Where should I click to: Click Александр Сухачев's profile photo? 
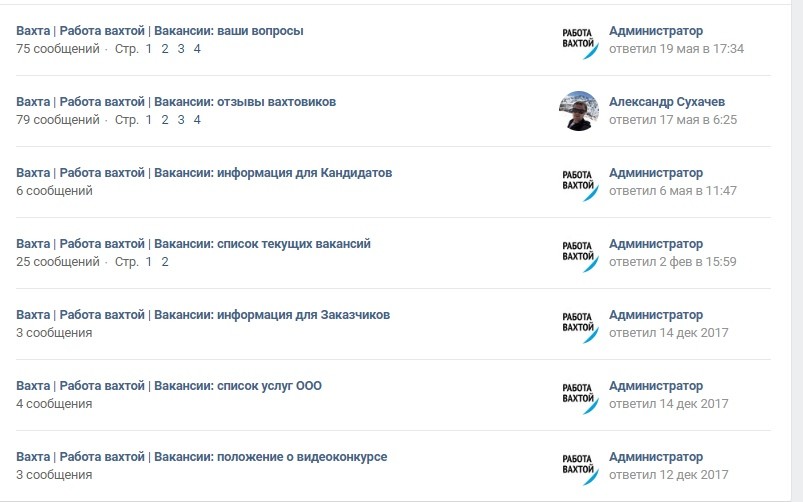click(579, 111)
